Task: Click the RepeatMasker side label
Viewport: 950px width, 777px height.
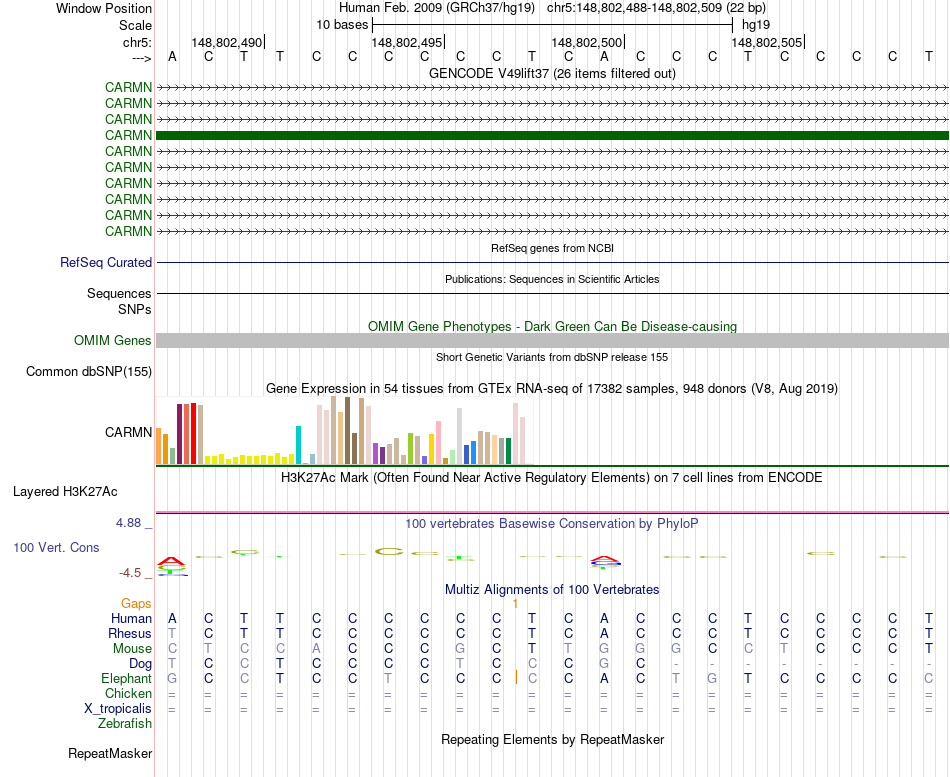Action: pyautogui.click(x=110, y=753)
